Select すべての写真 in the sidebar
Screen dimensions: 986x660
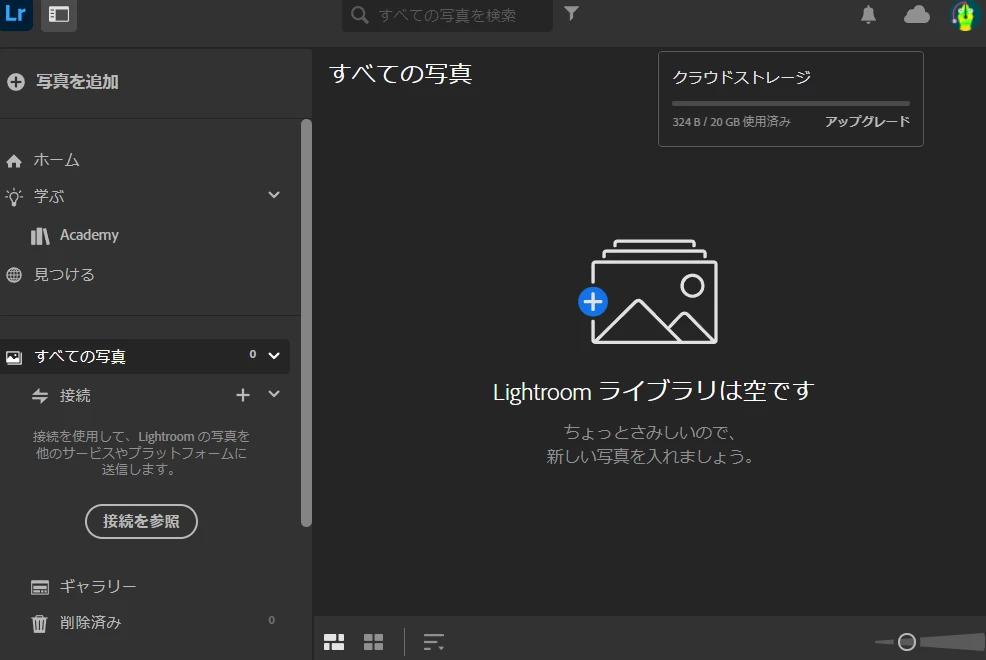(x=145, y=356)
